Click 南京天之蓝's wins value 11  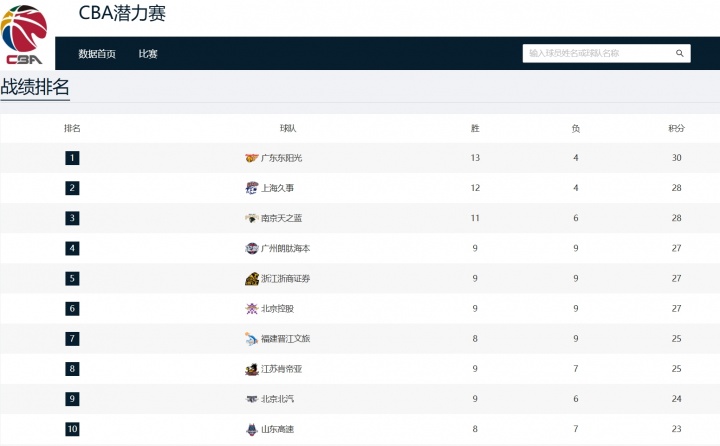click(475, 218)
